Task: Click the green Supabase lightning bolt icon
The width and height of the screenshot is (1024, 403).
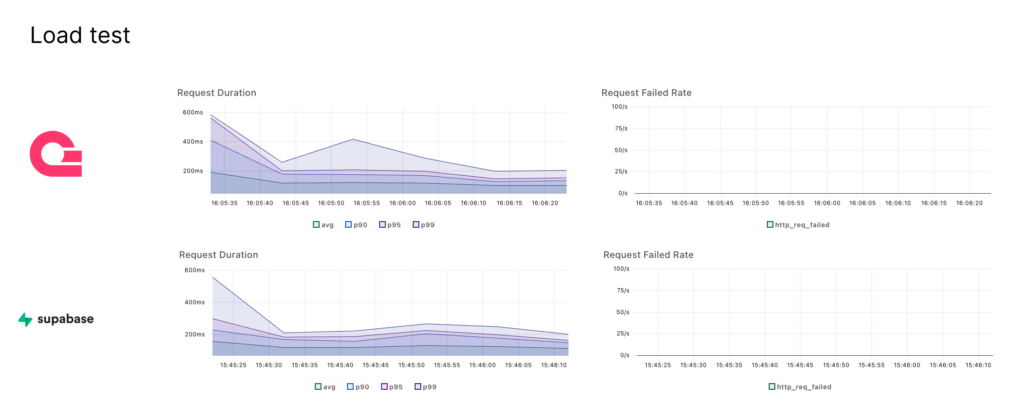Action: [x=25, y=320]
